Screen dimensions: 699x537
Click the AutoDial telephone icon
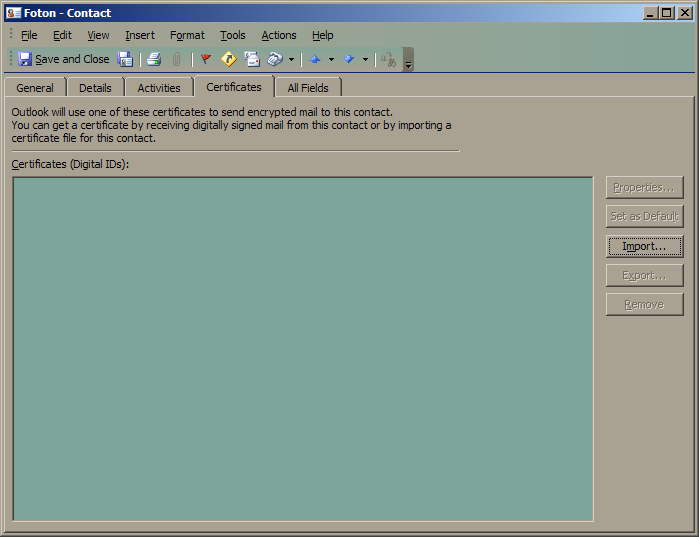275,59
